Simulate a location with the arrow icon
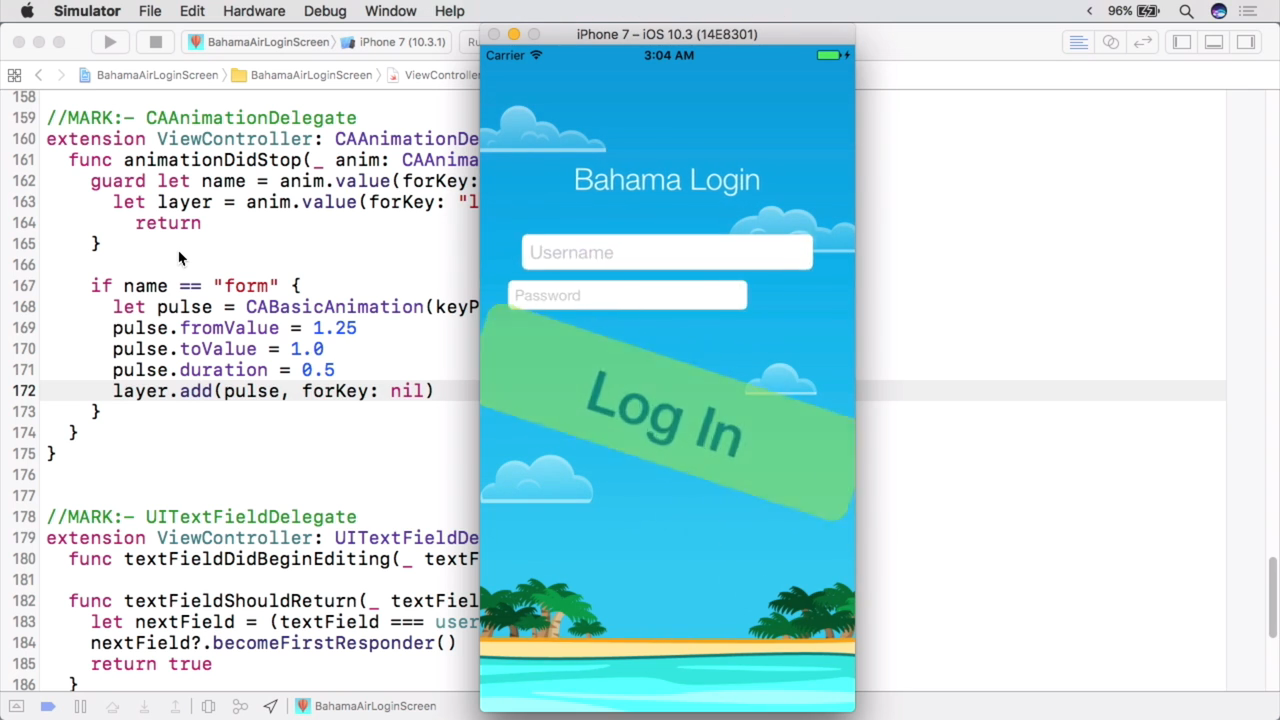 [x=270, y=706]
